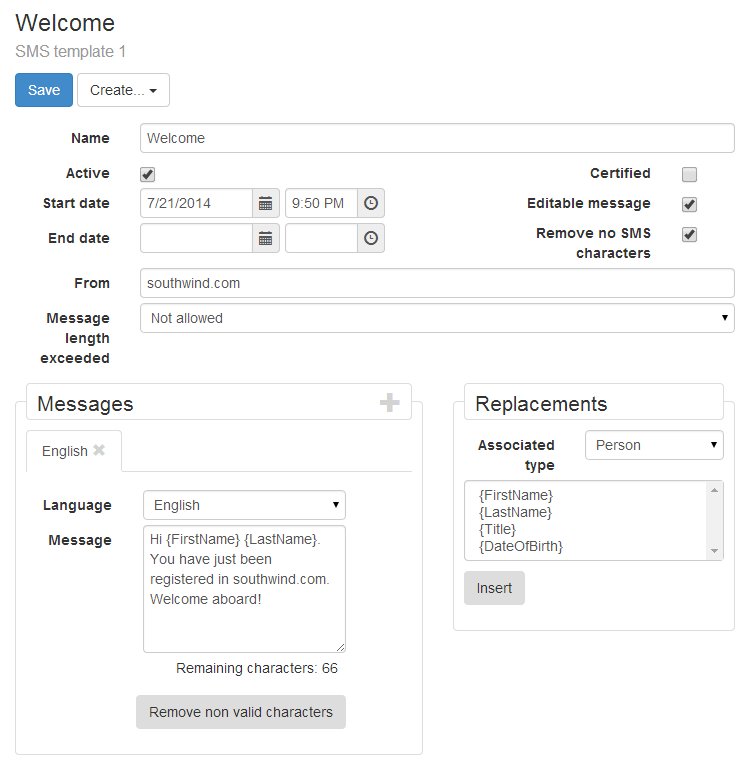Click the Save button

pos(44,90)
